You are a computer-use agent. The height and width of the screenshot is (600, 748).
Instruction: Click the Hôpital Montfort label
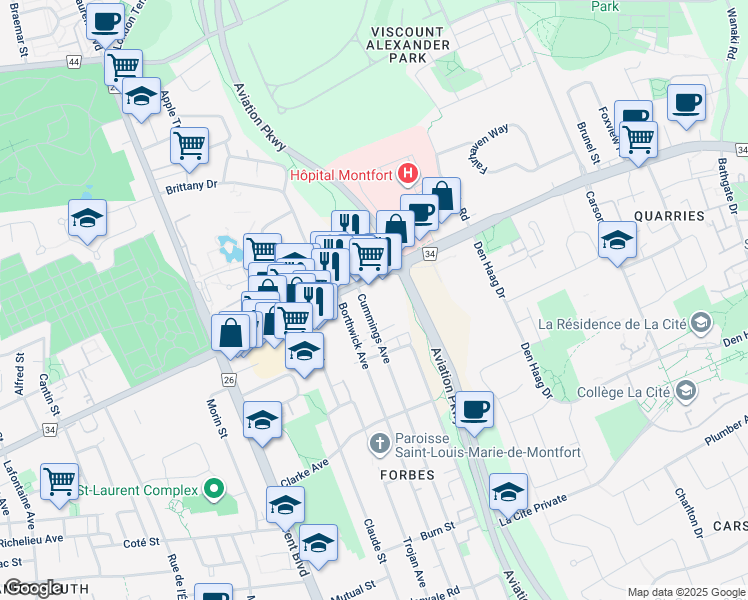tap(341, 176)
